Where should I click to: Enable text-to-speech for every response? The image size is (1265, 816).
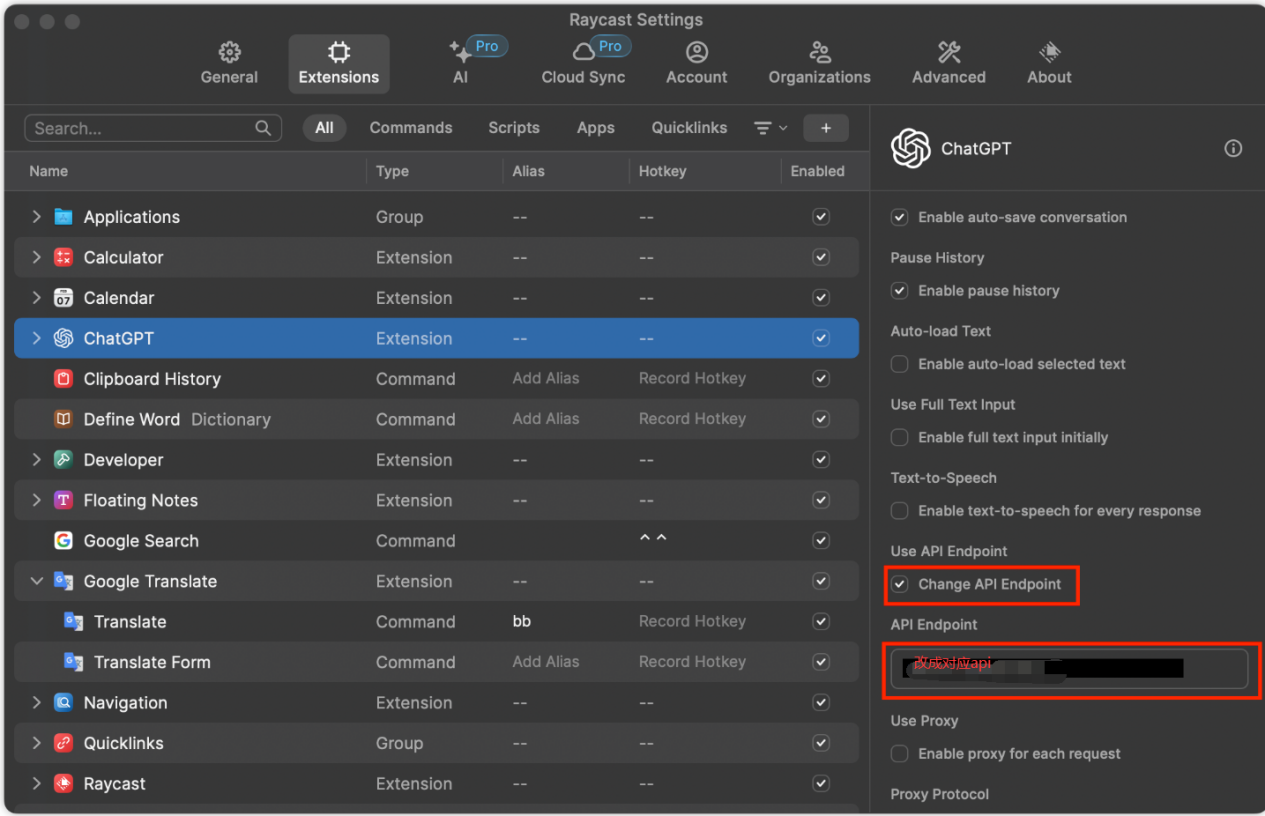[900, 511]
